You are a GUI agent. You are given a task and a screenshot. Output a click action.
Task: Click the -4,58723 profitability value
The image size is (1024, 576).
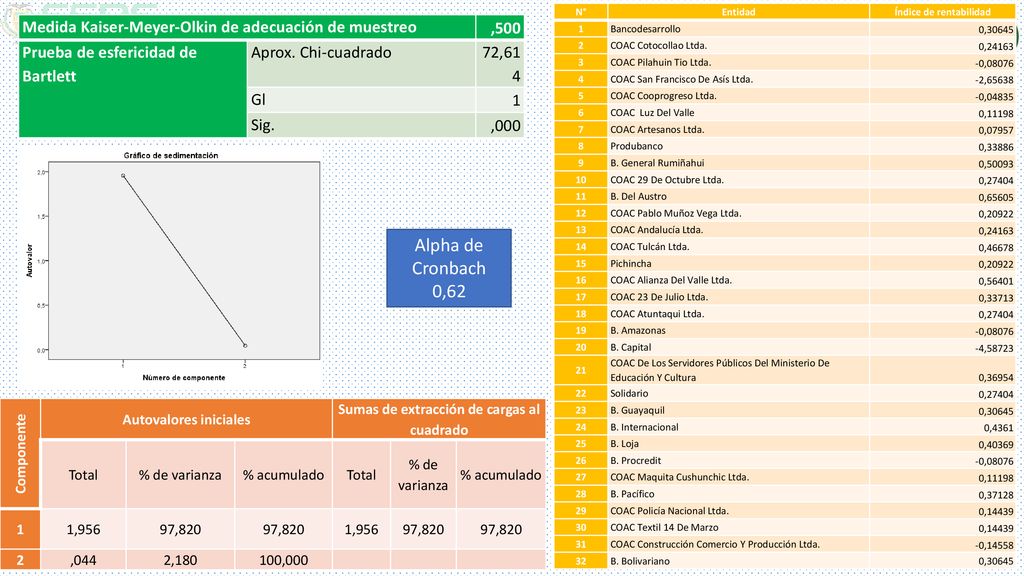(x=995, y=348)
